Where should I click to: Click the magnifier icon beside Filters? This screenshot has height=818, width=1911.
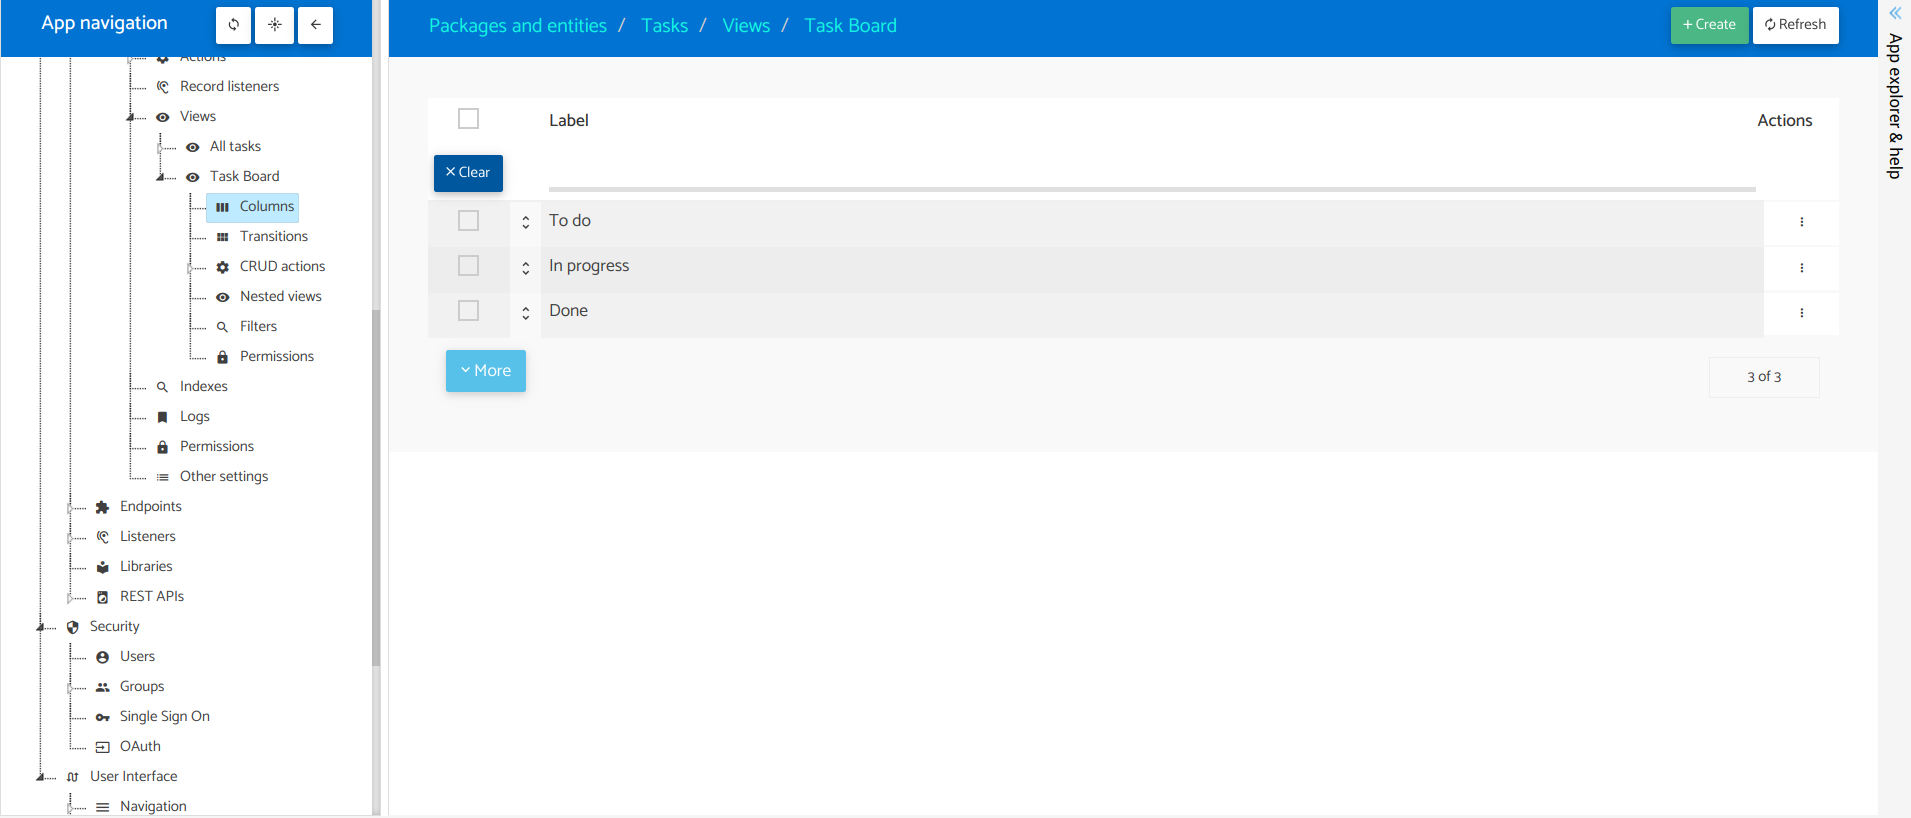tap(223, 327)
